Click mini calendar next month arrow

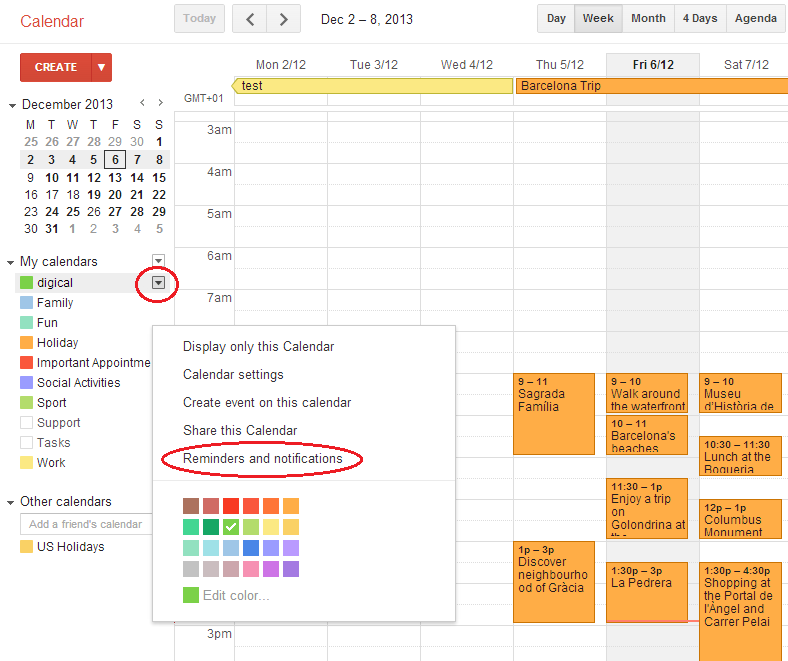tap(160, 103)
